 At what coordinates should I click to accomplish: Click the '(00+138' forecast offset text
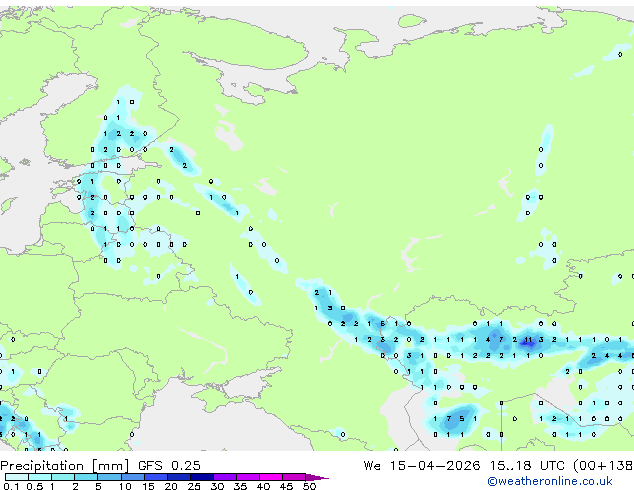coord(603,466)
